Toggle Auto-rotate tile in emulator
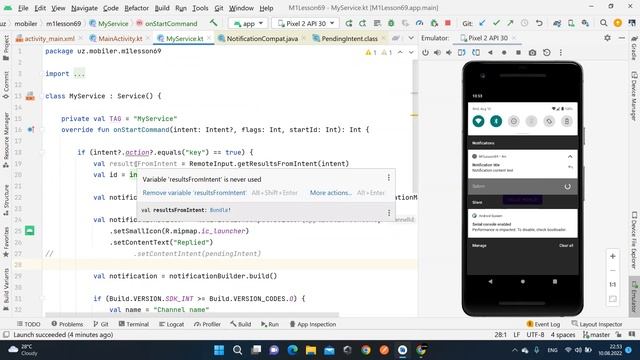 click(x=549, y=121)
